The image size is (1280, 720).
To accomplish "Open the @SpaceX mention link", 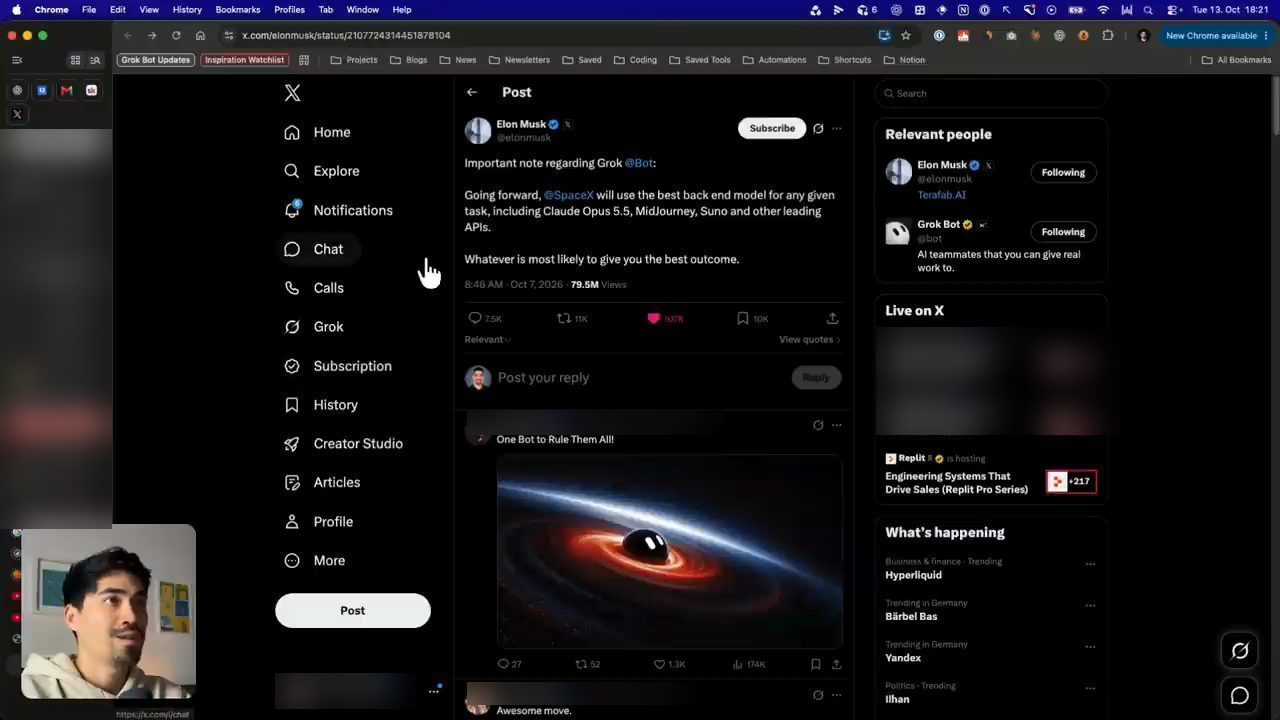I will [568, 195].
